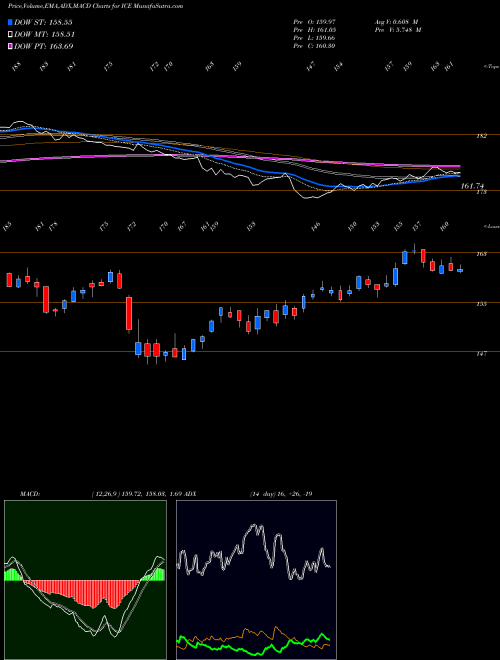This screenshot has height=660, width=500.
Task: Click the thick blue EMA line
Action: click(230, 165)
